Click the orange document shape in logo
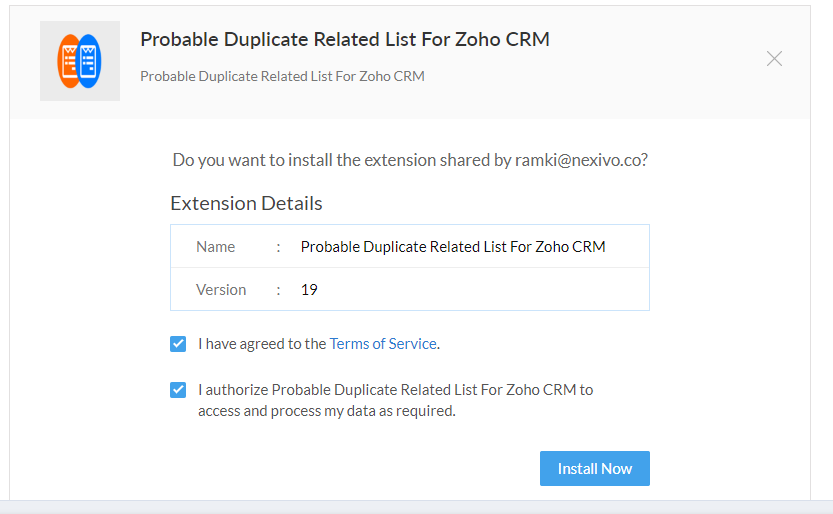 [x=68, y=61]
